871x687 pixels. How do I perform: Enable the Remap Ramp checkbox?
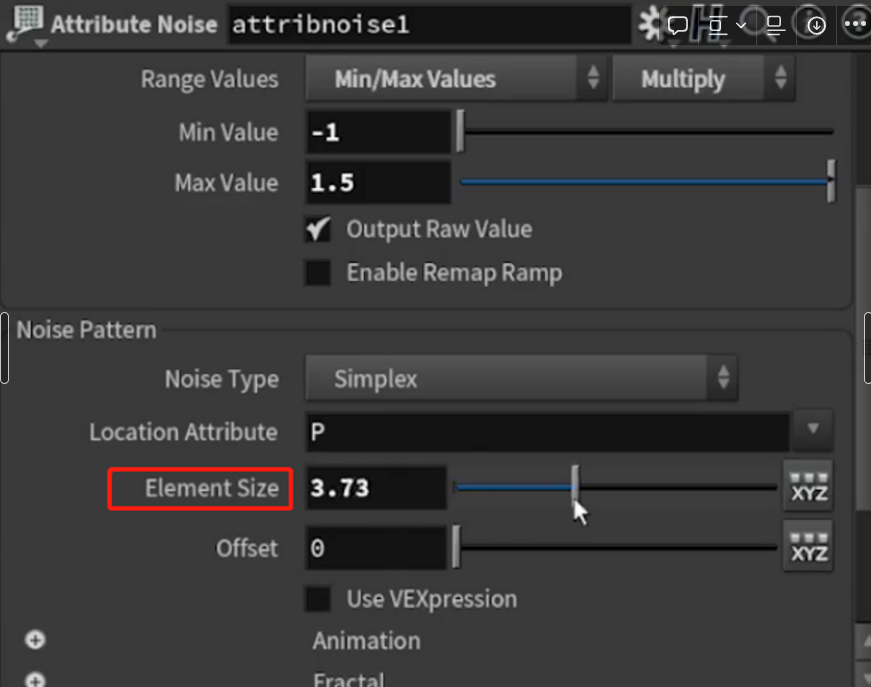click(x=318, y=273)
